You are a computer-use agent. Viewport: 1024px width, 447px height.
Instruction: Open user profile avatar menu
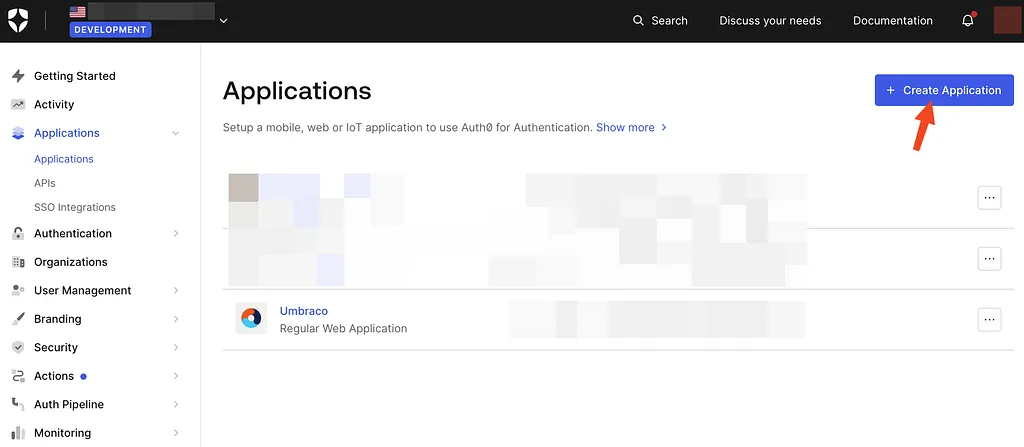(x=1007, y=20)
